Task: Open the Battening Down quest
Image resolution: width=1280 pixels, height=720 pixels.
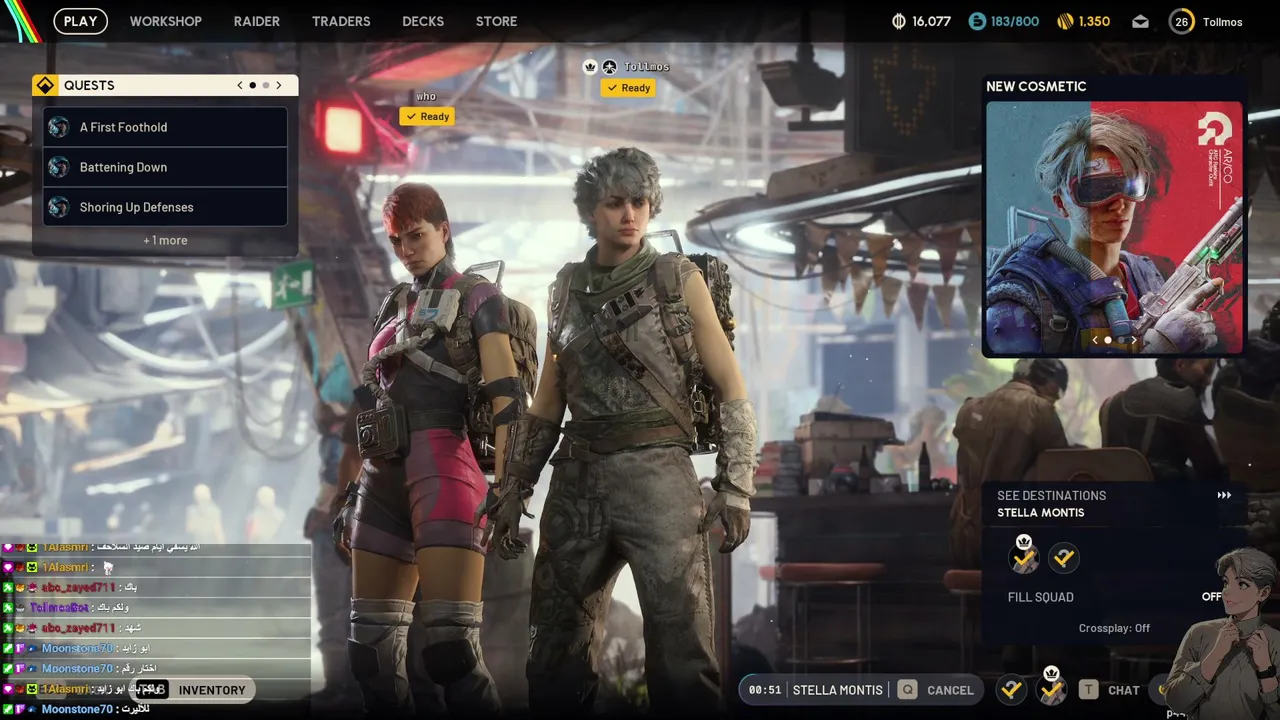Action: tap(165, 167)
